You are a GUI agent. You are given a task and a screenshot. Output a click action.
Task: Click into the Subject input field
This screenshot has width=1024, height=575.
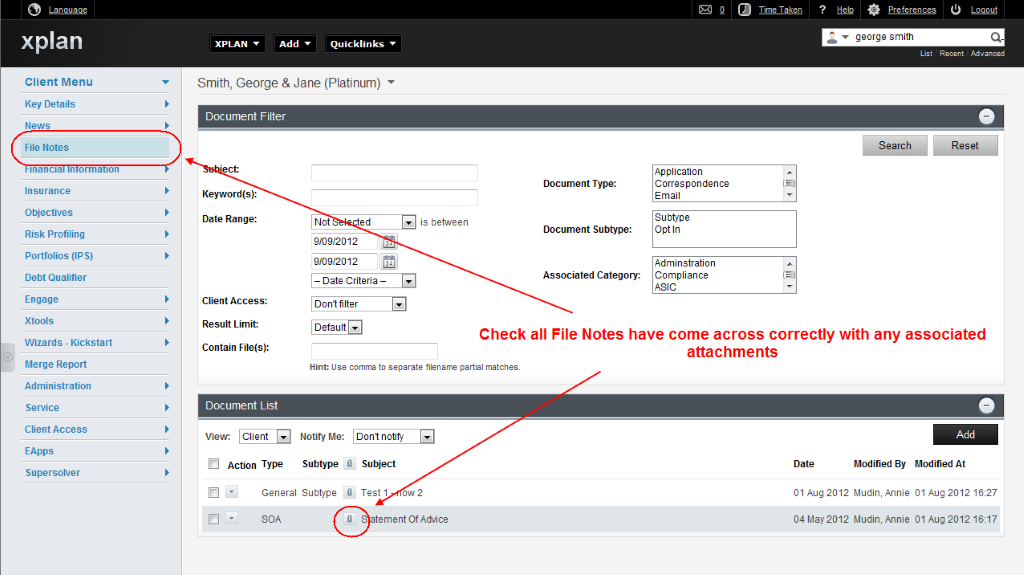click(x=394, y=172)
